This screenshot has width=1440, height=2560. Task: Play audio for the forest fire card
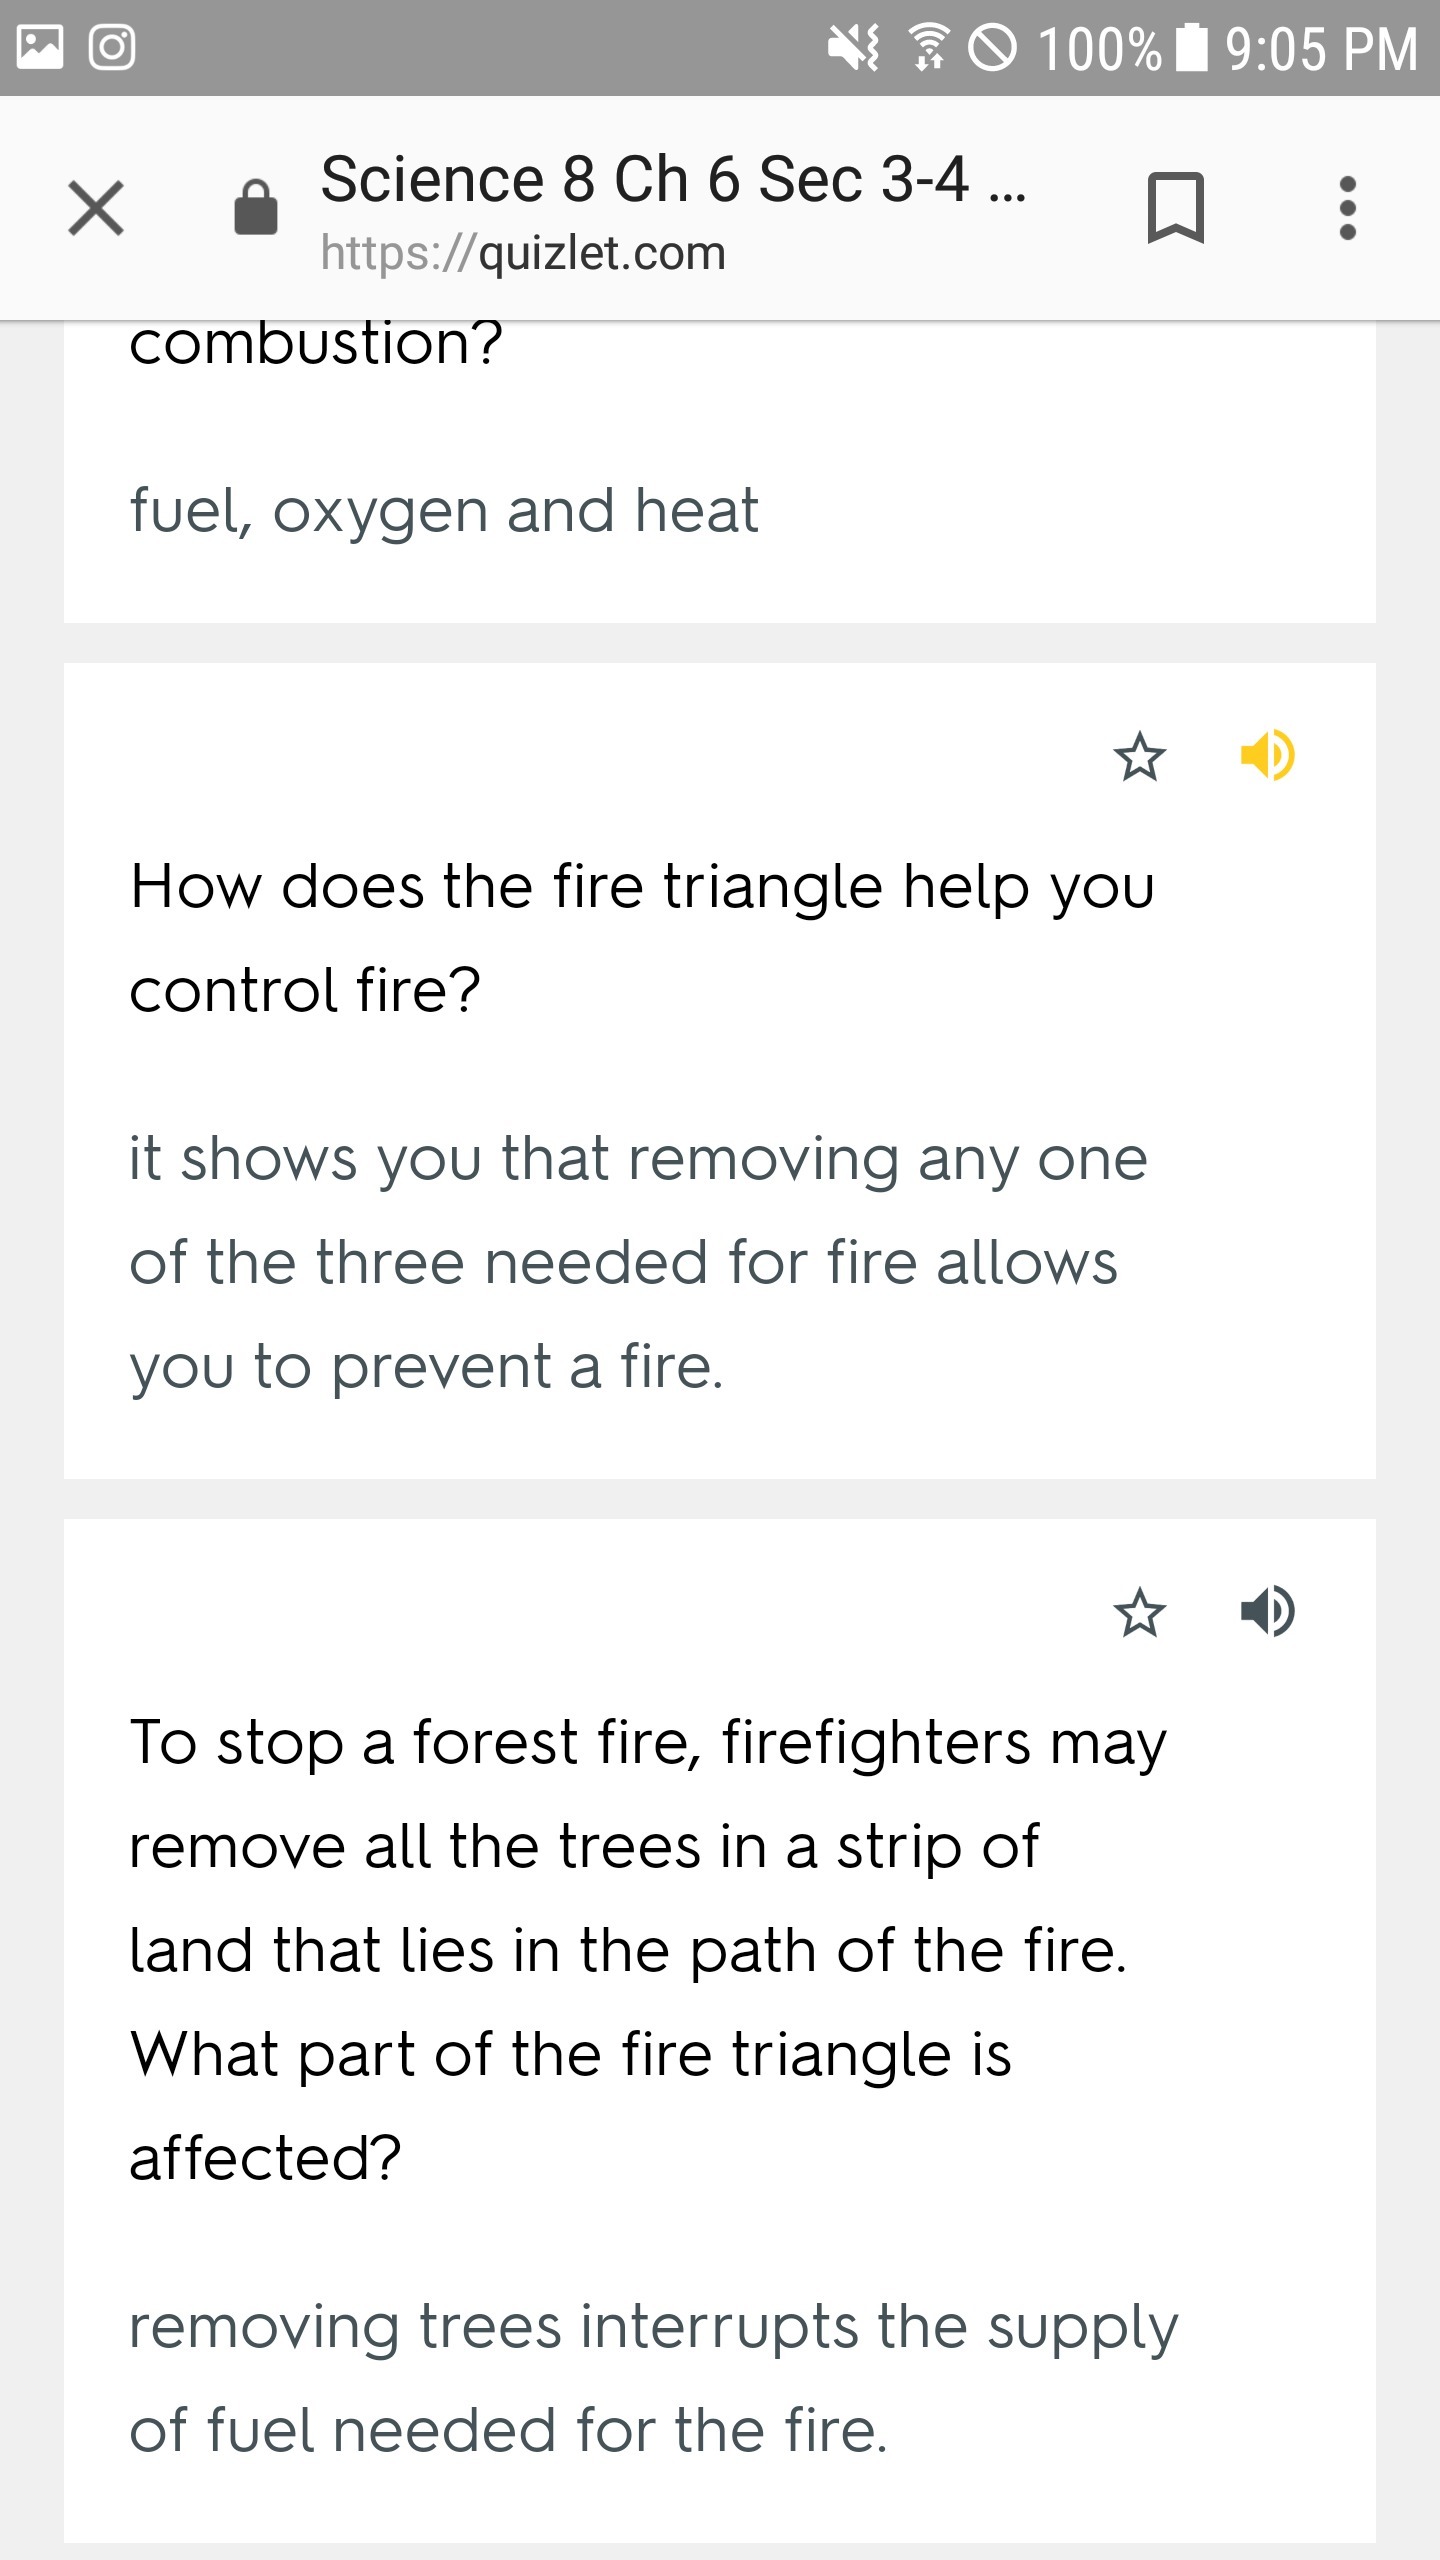[x=1267, y=1611]
